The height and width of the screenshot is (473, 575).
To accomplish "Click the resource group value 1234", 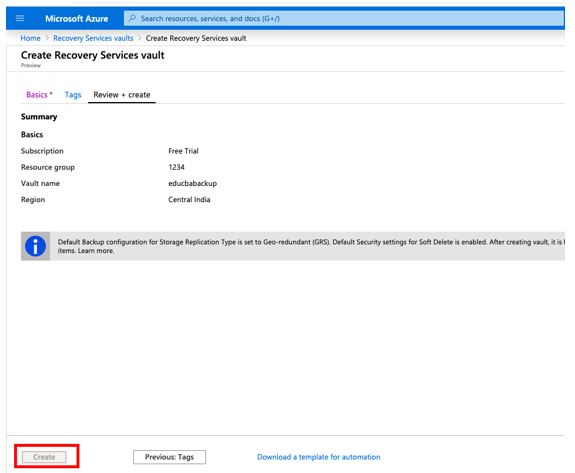I will (176, 167).
